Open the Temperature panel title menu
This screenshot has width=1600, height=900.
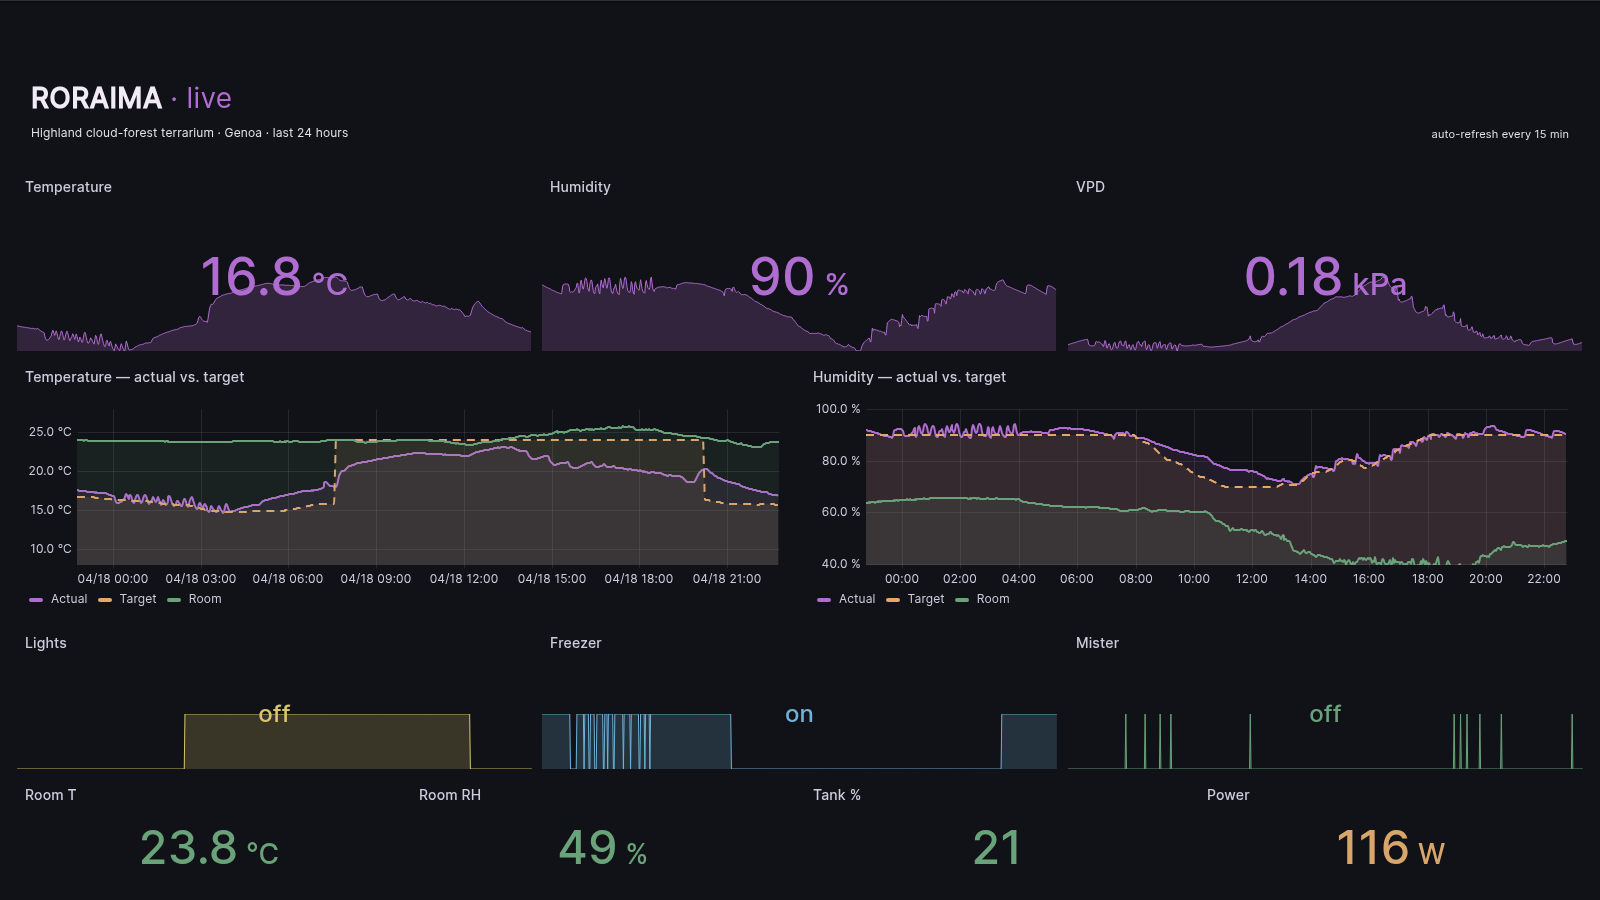click(68, 187)
